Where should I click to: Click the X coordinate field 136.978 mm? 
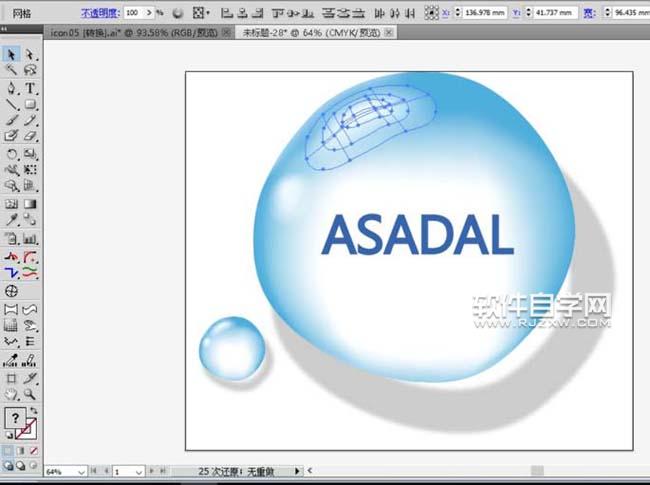click(484, 12)
